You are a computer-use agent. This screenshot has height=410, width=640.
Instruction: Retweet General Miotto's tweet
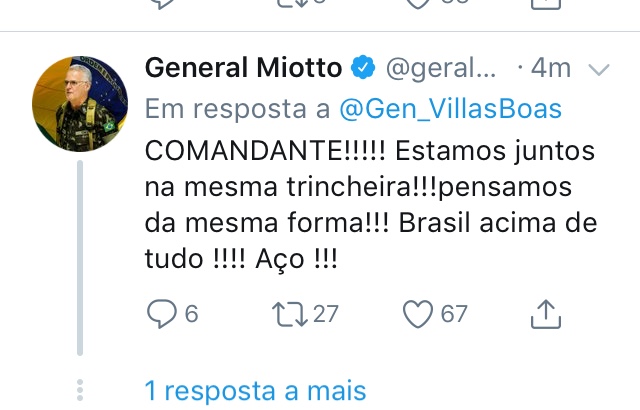point(290,314)
